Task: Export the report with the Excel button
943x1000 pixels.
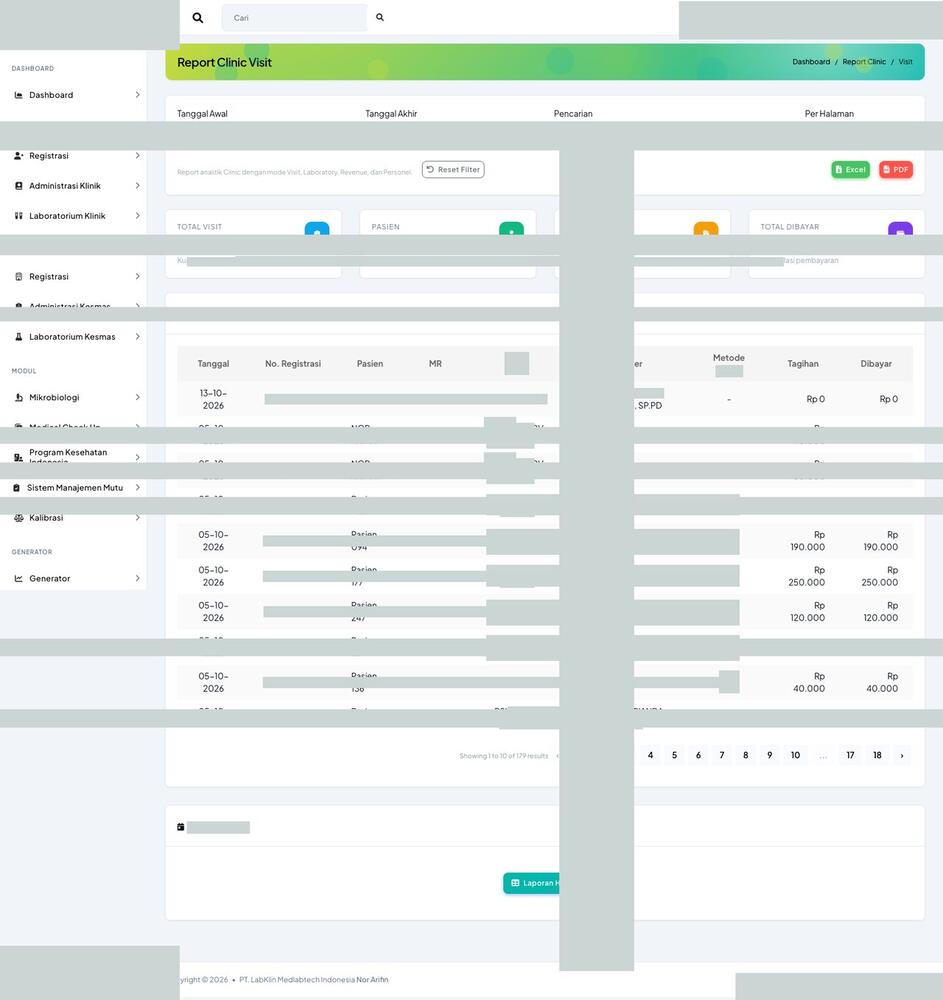Action: click(851, 170)
